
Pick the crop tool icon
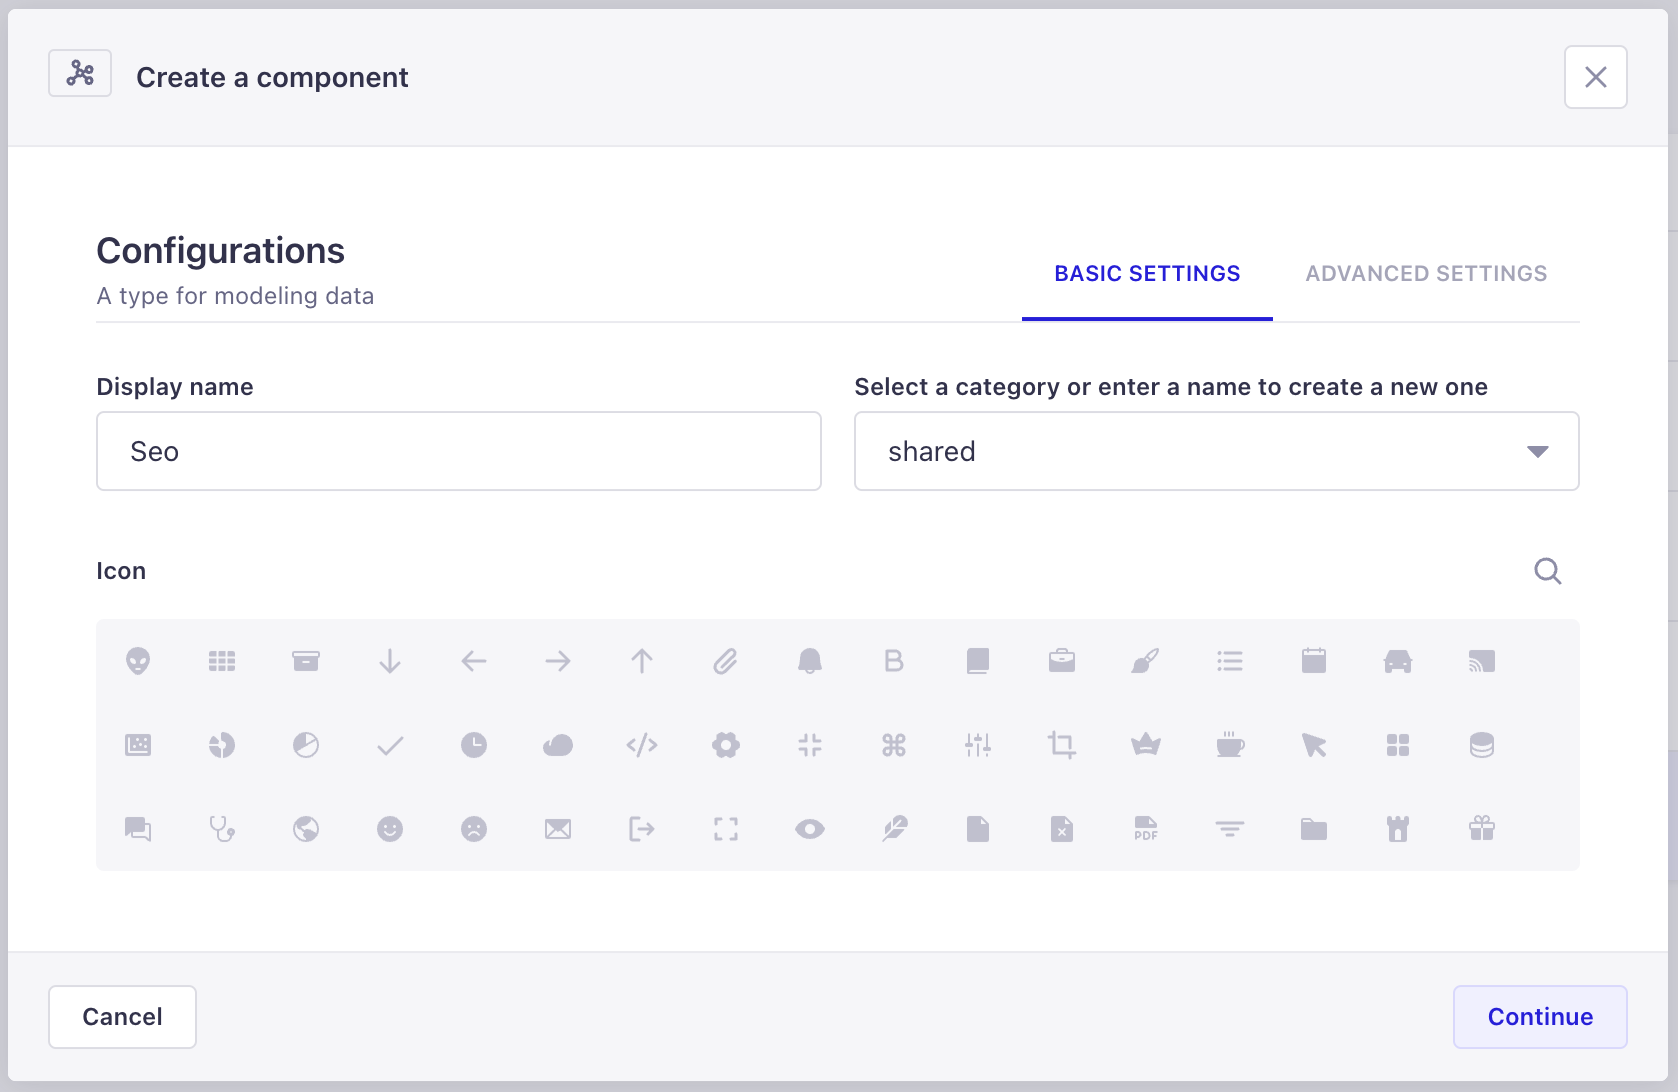pyautogui.click(x=1062, y=745)
